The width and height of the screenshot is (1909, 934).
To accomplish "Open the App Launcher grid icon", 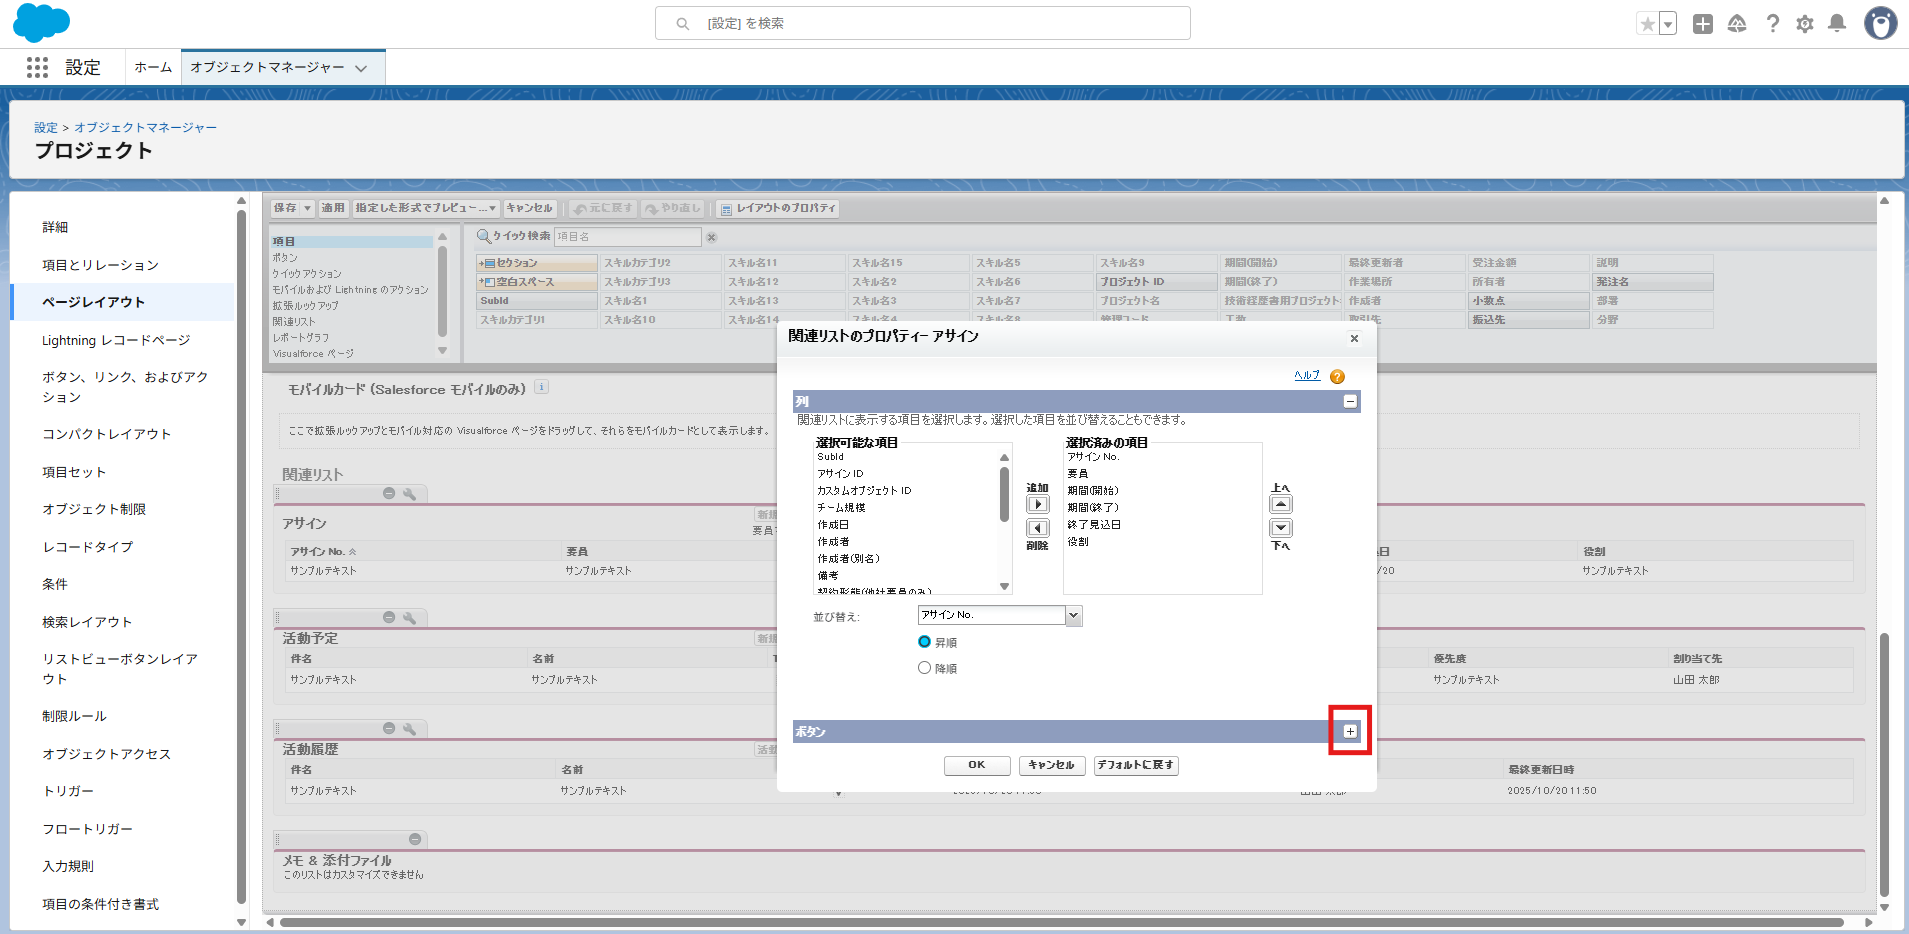I will 37,67.
